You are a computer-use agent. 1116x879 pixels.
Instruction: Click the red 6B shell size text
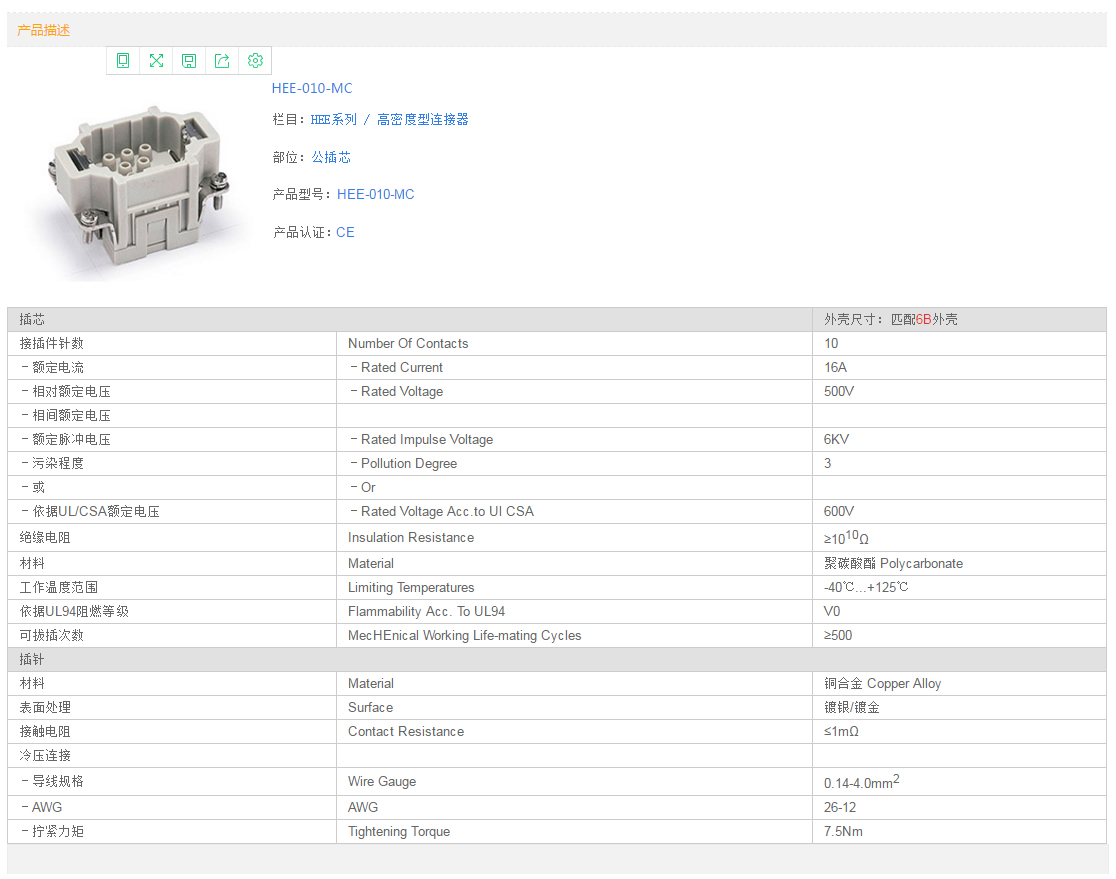(923, 319)
